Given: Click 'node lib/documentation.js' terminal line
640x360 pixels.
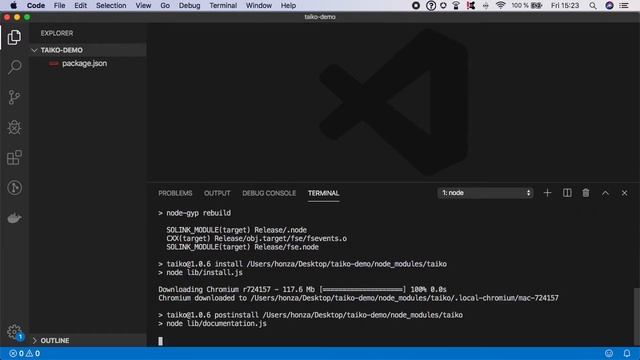Looking at the screenshot, I should (x=212, y=323).
